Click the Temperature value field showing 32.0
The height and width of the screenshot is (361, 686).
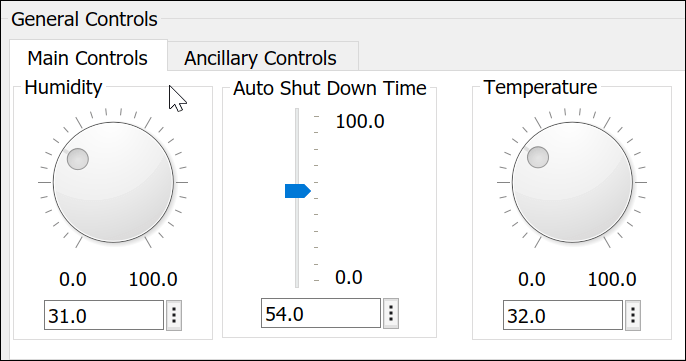pyautogui.click(x=563, y=315)
